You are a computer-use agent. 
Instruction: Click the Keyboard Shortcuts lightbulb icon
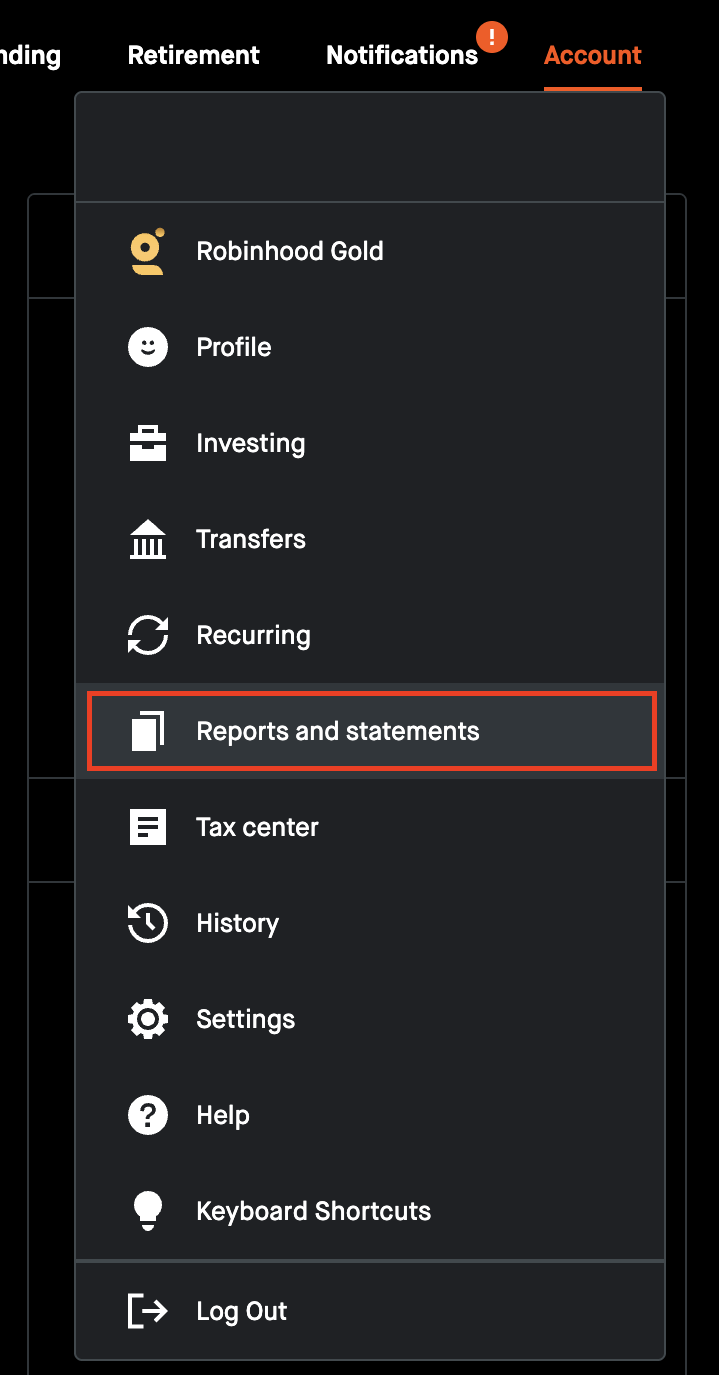click(x=147, y=1210)
